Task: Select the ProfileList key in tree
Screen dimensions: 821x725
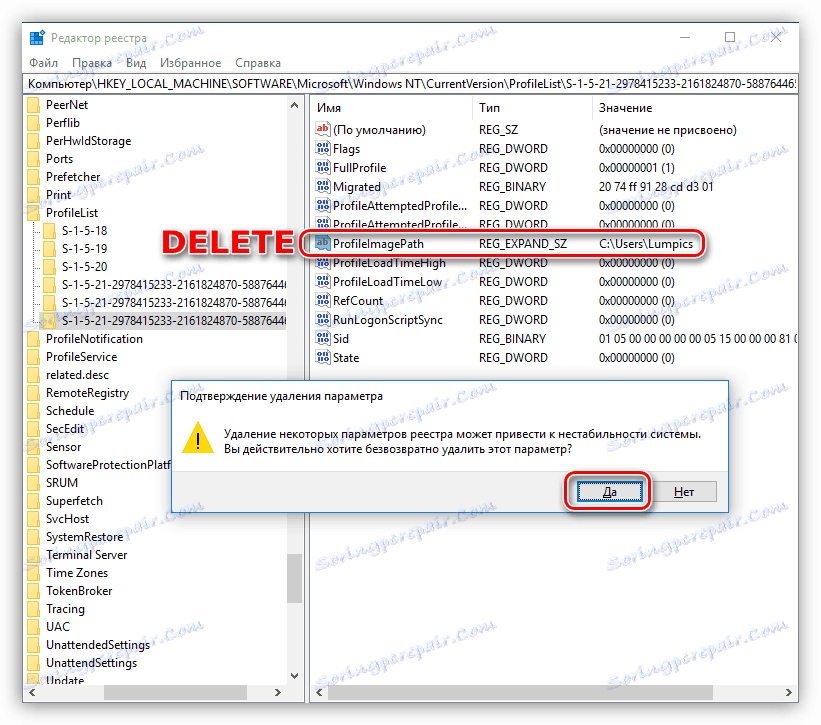Action: click(72, 213)
